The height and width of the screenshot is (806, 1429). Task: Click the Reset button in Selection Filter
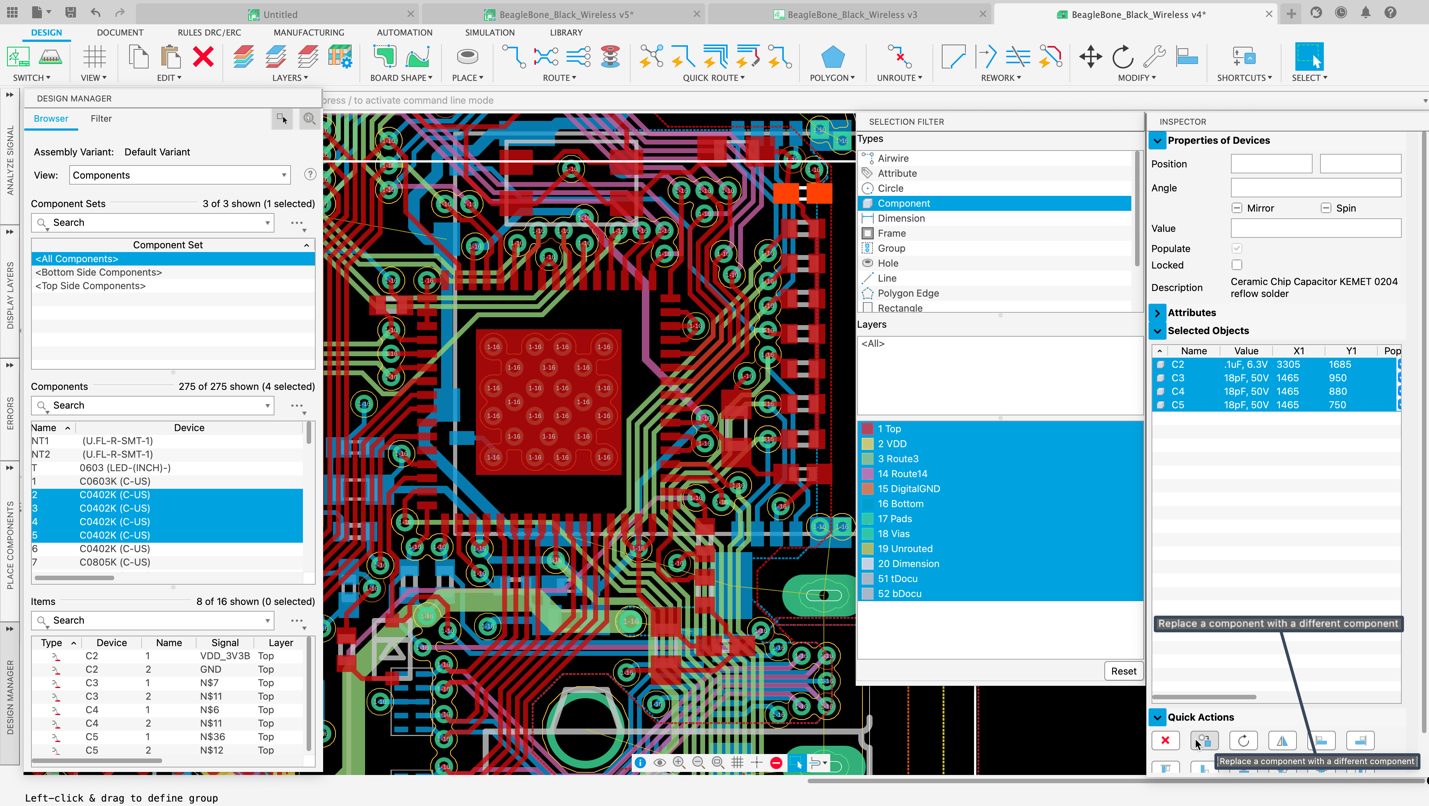coord(1123,671)
